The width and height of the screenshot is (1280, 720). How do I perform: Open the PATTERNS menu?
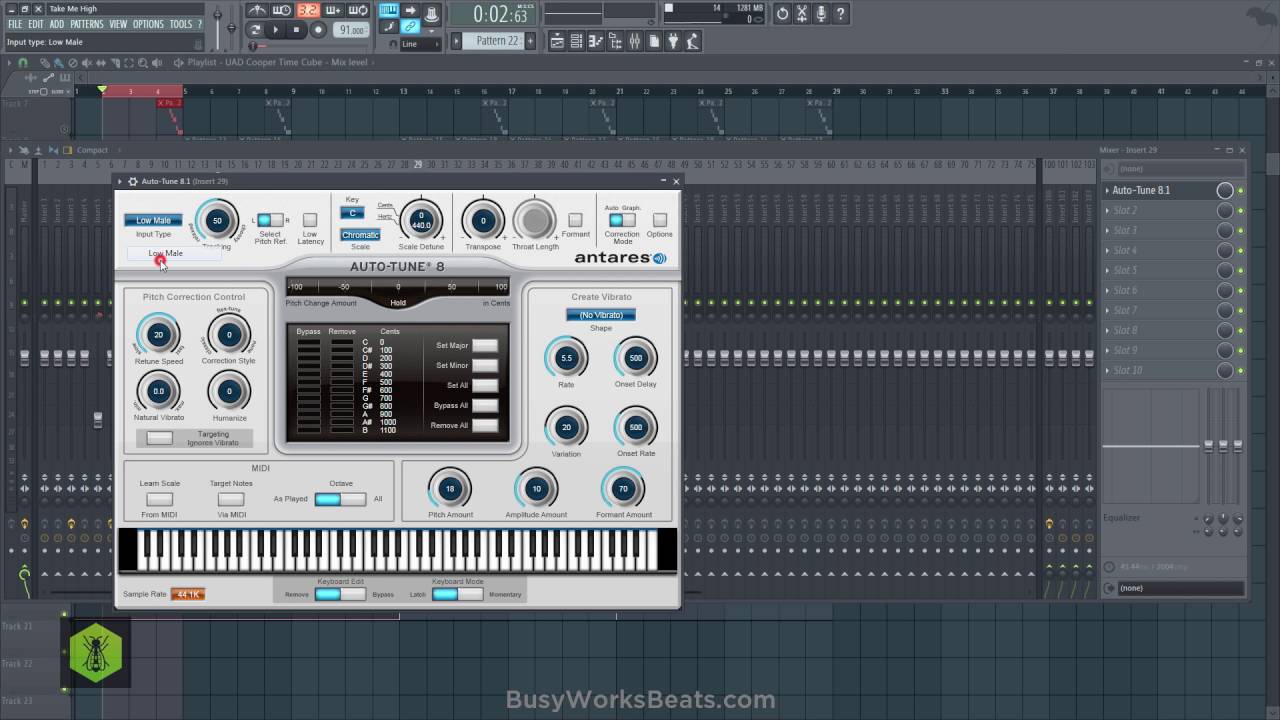(87, 24)
